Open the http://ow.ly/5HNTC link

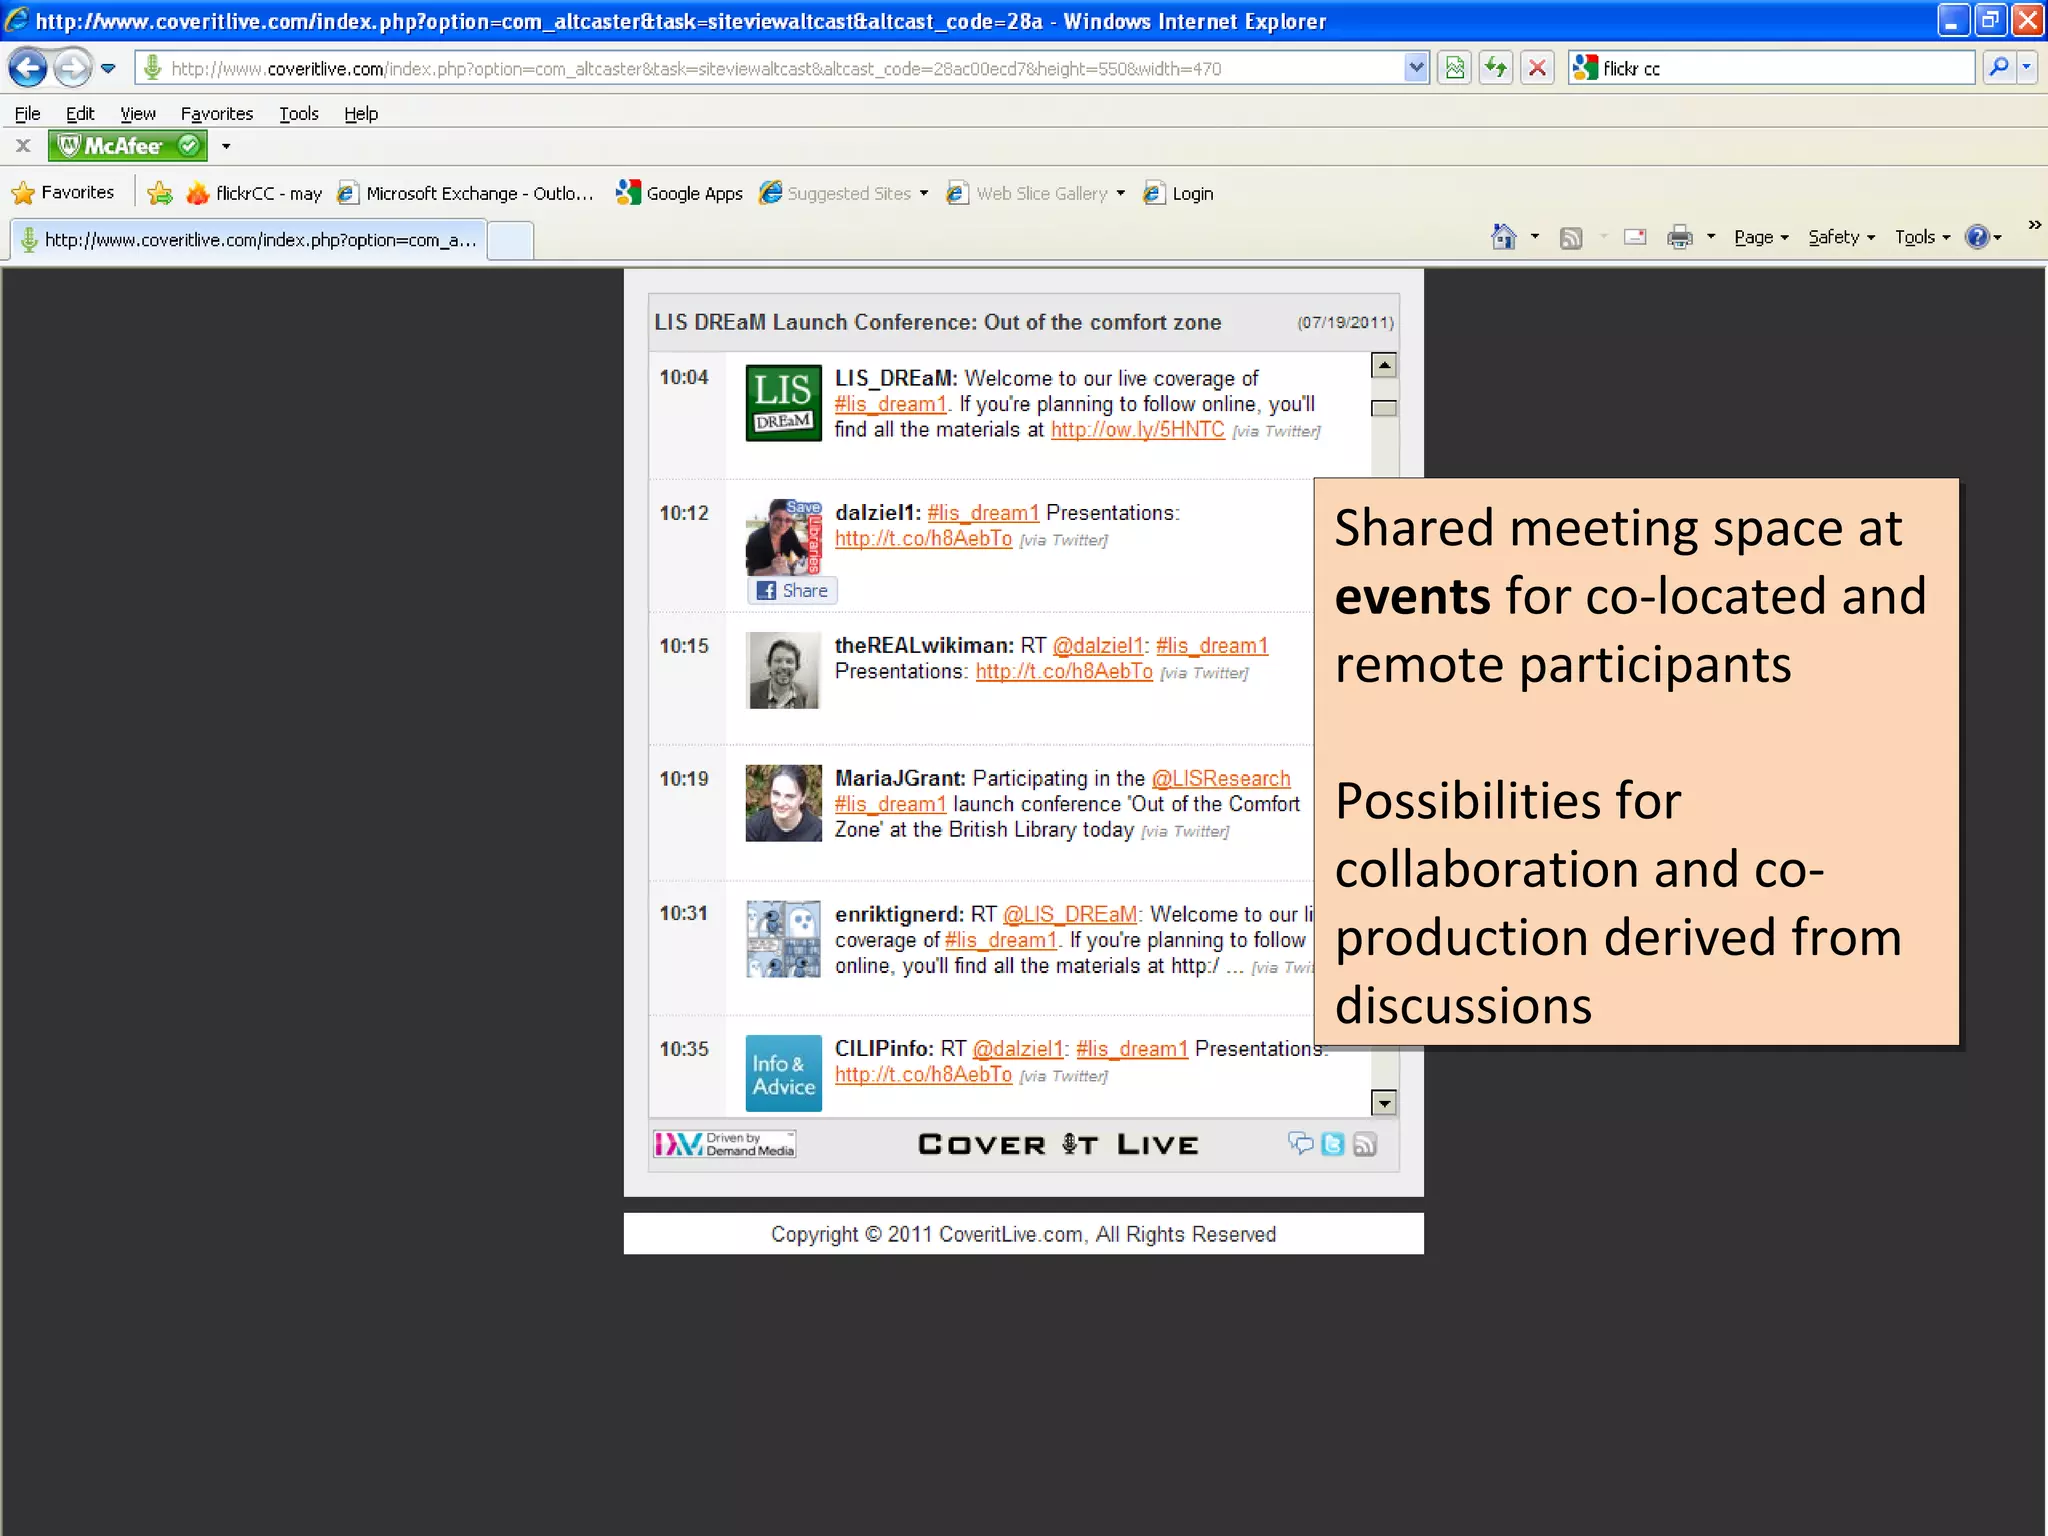(x=1137, y=430)
